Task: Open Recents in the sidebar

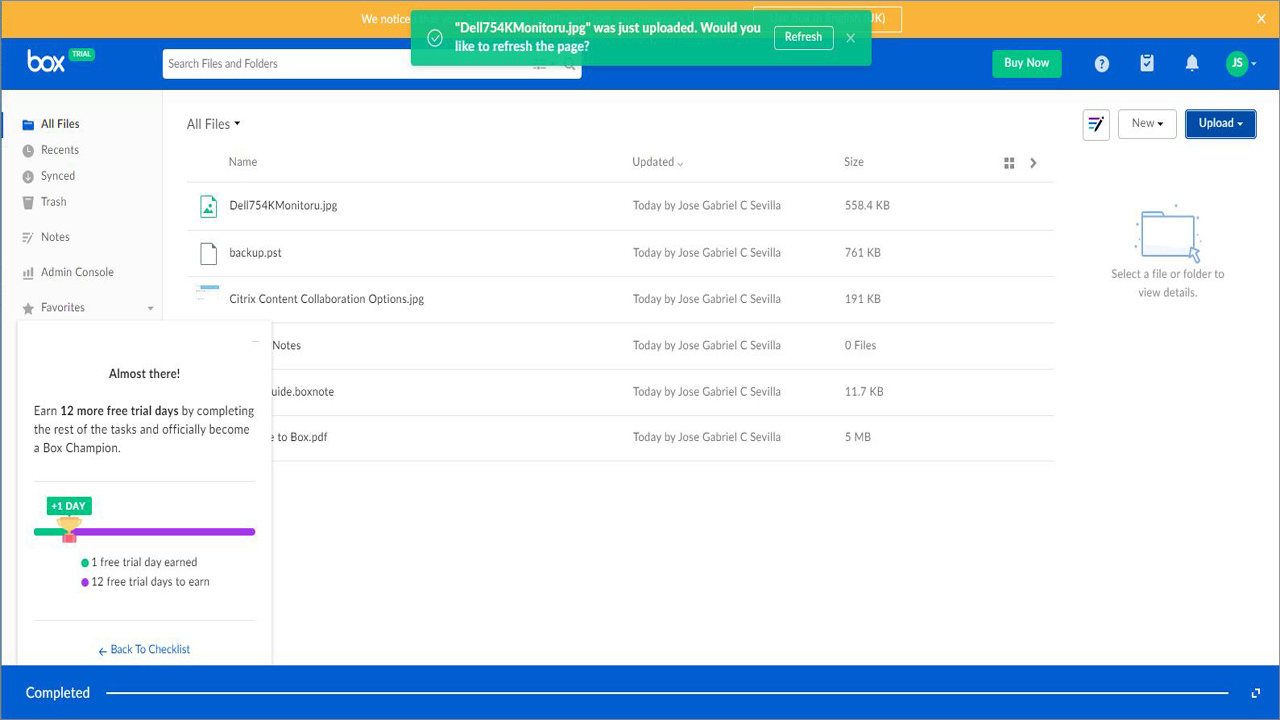Action: [x=59, y=150]
